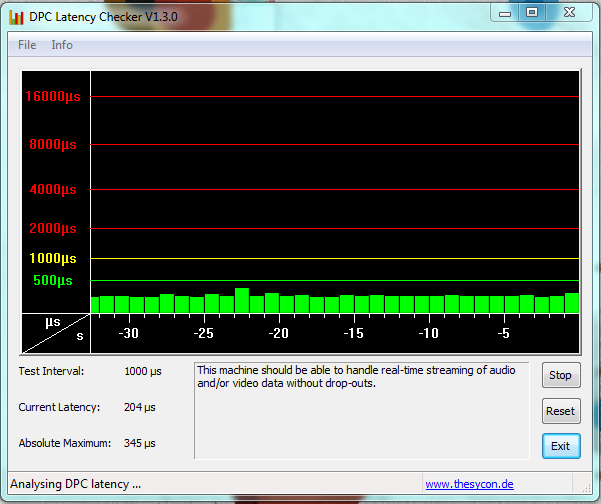Click the real-time streaming message text

(356, 377)
